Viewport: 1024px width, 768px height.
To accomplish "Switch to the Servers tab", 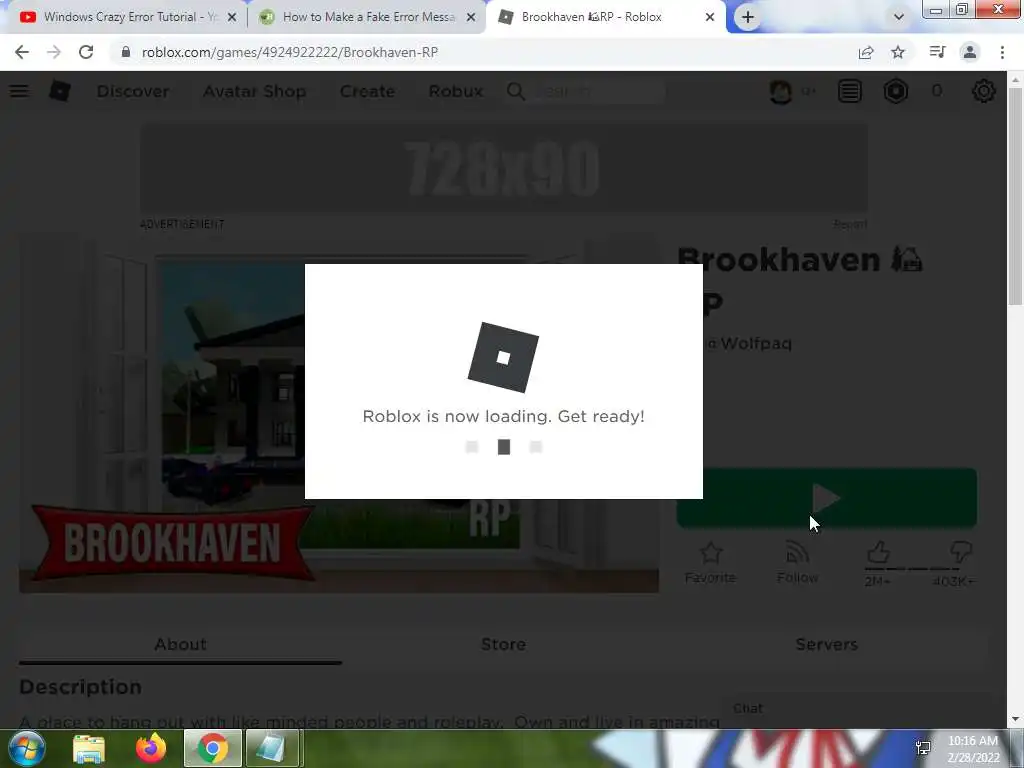I will click(826, 645).
